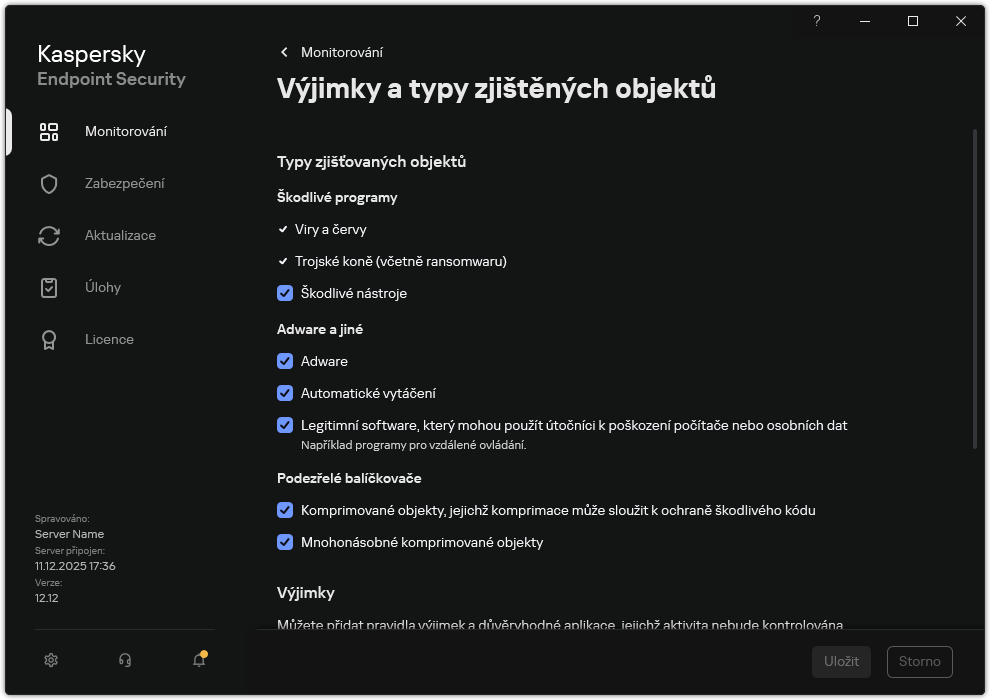The image size is (990, 700).
Task: Click the Úlohy tasks icon
Action: tap(49, 287)
